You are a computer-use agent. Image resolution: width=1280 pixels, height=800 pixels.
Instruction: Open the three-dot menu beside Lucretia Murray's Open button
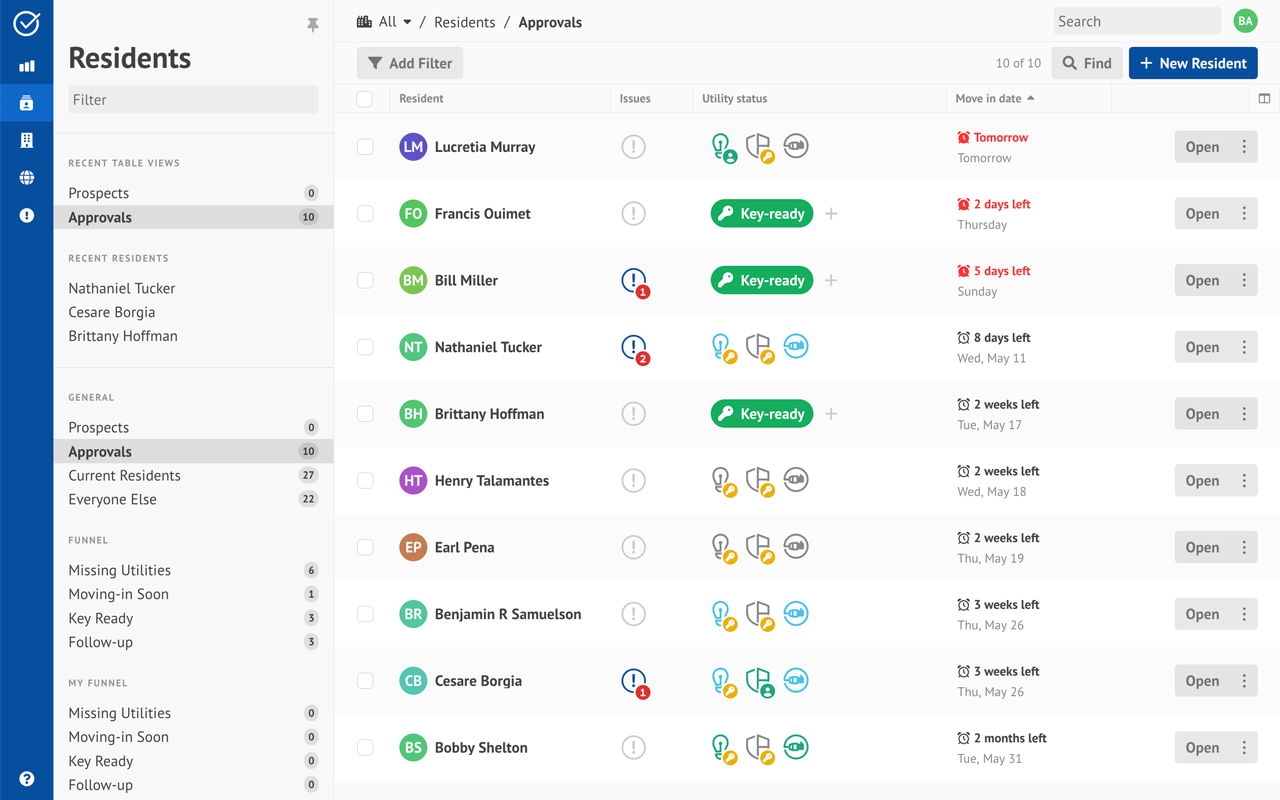coord(1246,146)
